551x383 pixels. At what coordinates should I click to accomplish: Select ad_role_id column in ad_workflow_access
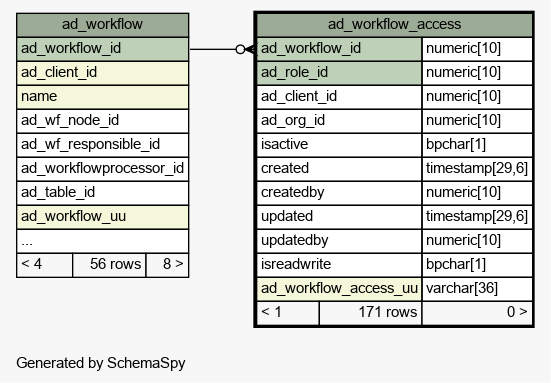pyautogui.click(x=339, y=73)
